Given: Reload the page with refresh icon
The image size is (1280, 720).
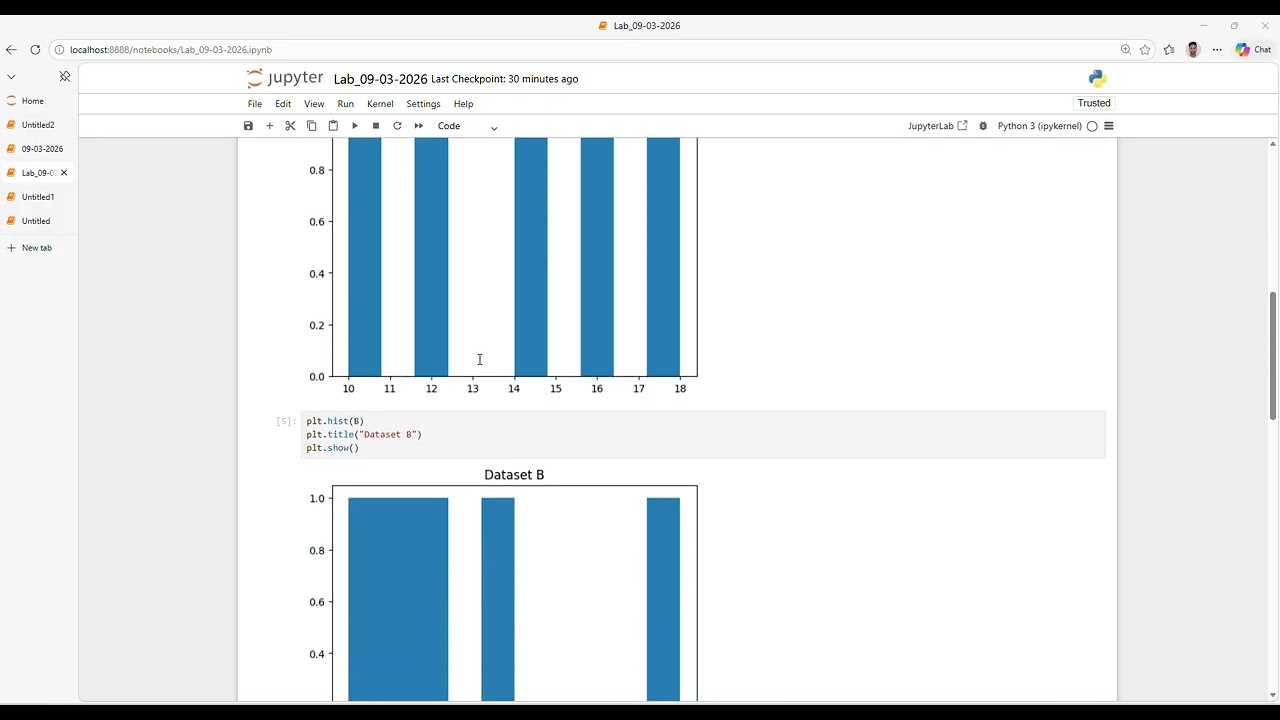Looking at the screenshot, I should [35, 50].
